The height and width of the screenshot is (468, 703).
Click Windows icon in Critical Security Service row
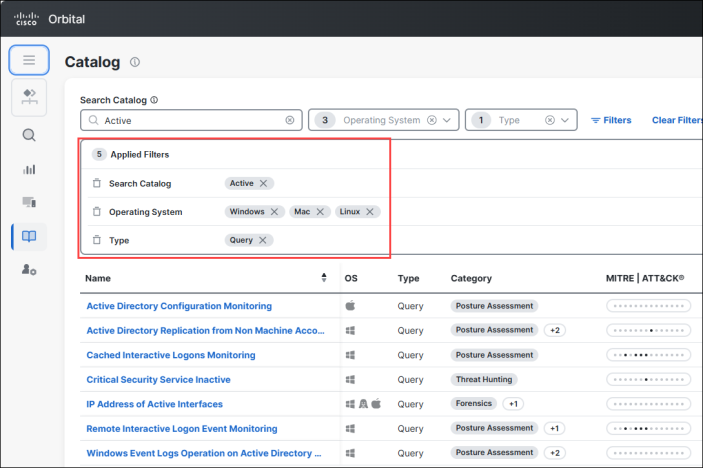pyautogui.click(x=351, y=380)
